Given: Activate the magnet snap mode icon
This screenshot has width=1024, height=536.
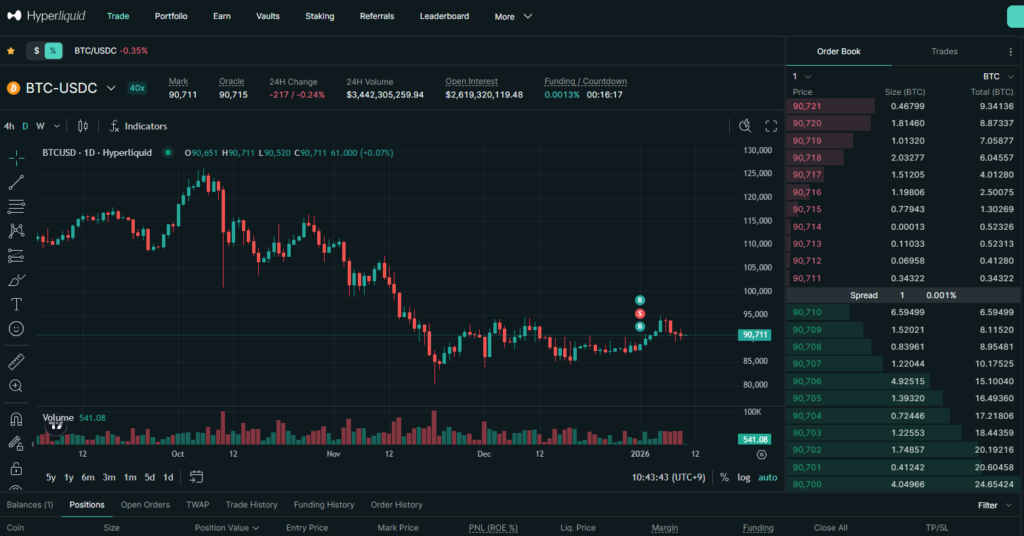Looking at the screenshot, I should click(16, 420).
